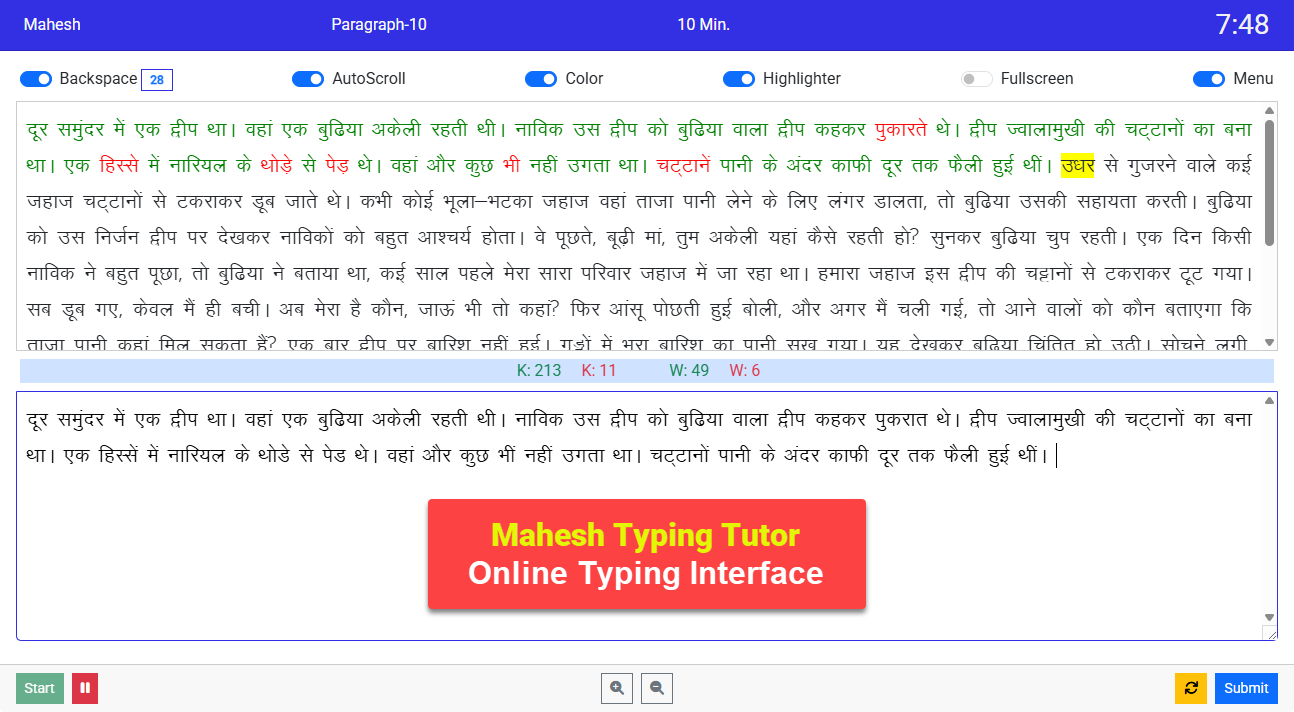
Task: Click the AutoScroll label
Action: [x=369, y=79]
